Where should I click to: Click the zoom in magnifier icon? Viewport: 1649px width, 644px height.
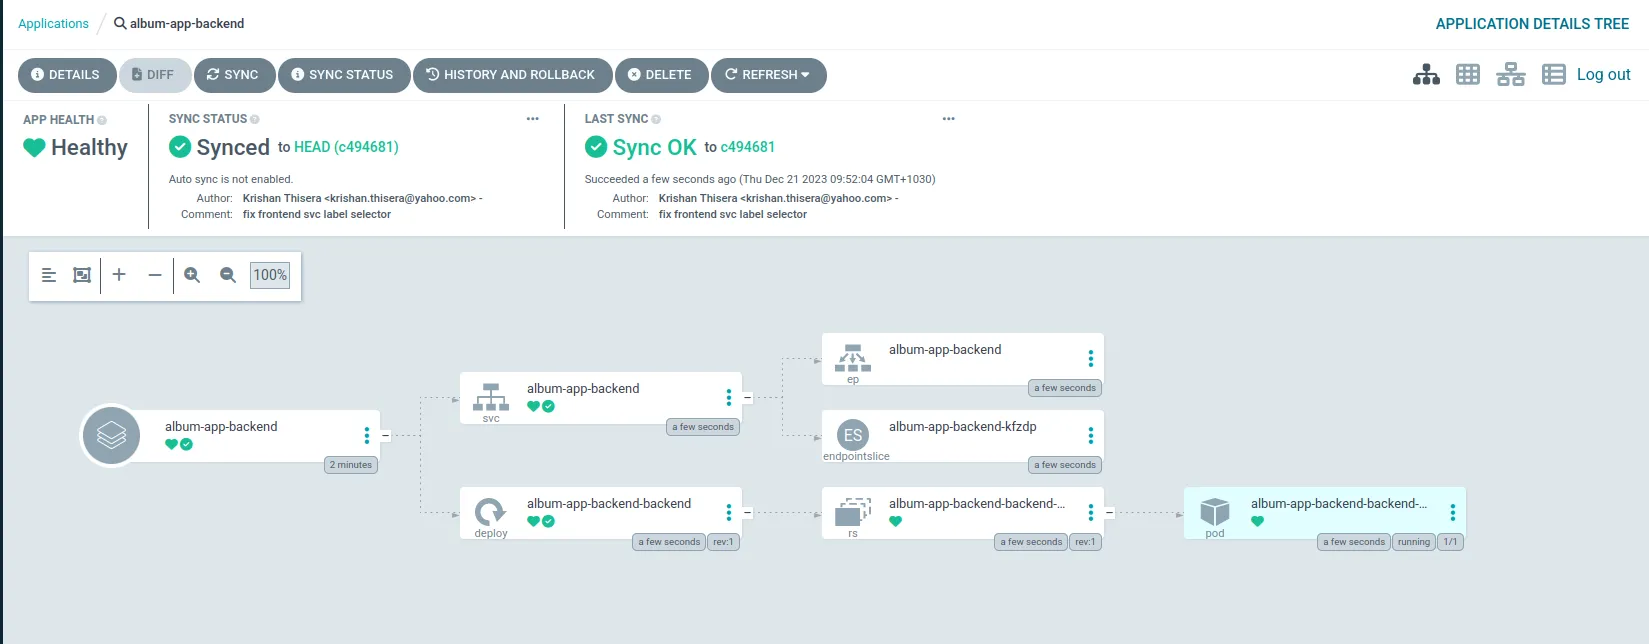(192, 275)
